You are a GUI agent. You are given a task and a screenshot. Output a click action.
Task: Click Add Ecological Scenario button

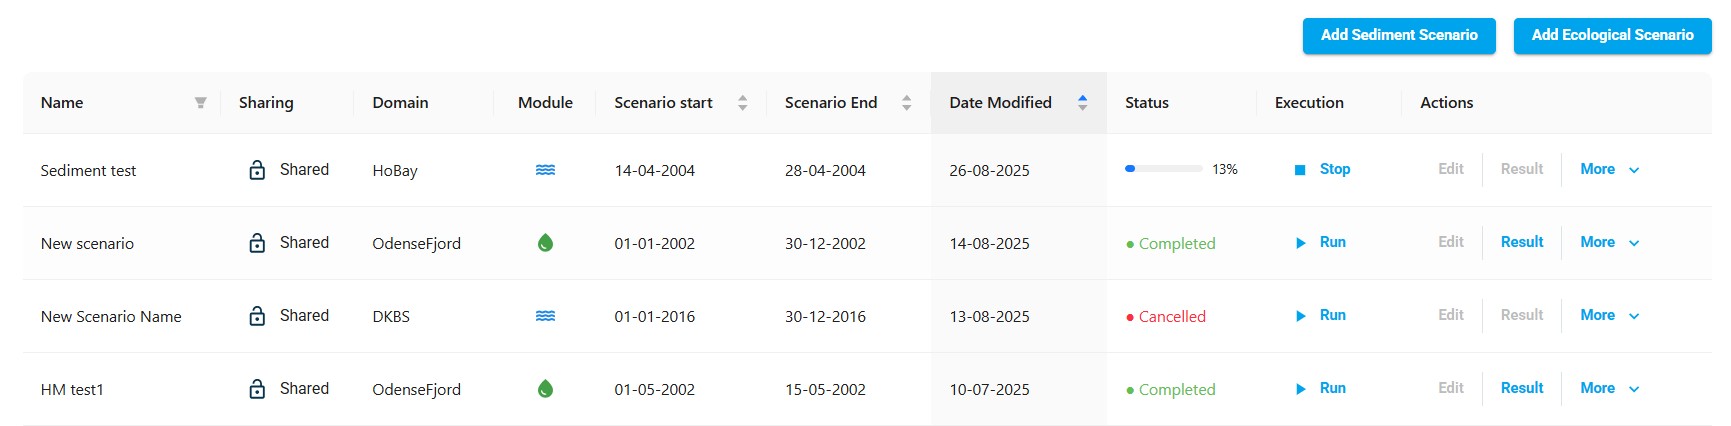tap(1612, 36)
